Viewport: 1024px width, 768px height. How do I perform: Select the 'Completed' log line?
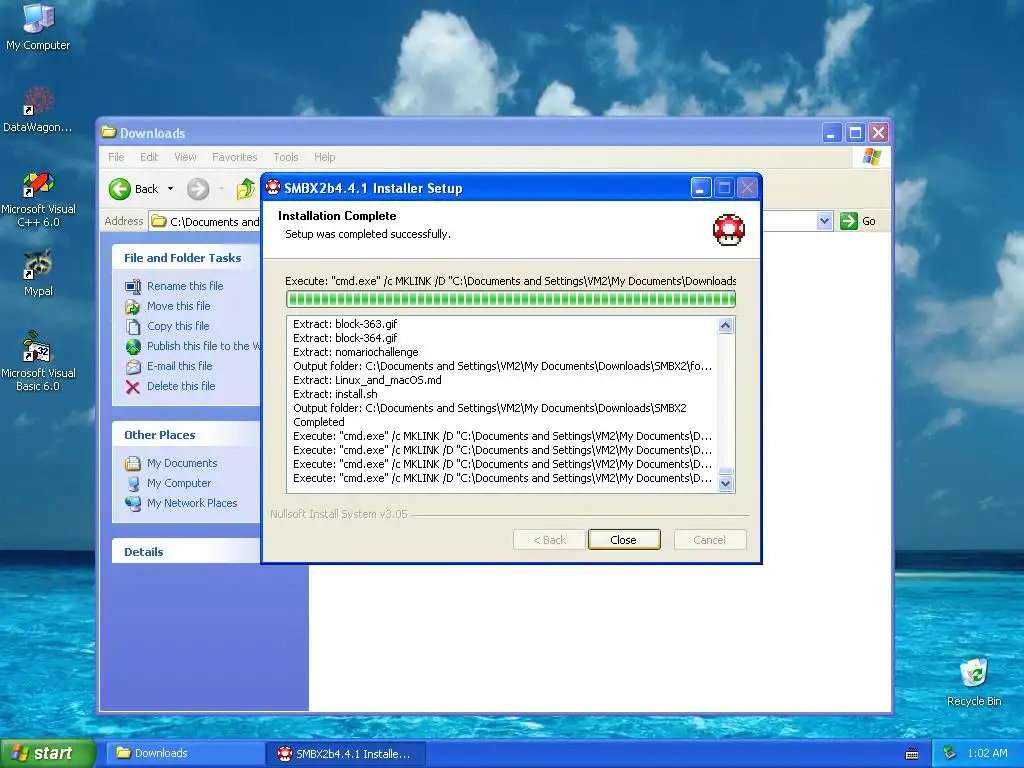click(x=319, y=422)
